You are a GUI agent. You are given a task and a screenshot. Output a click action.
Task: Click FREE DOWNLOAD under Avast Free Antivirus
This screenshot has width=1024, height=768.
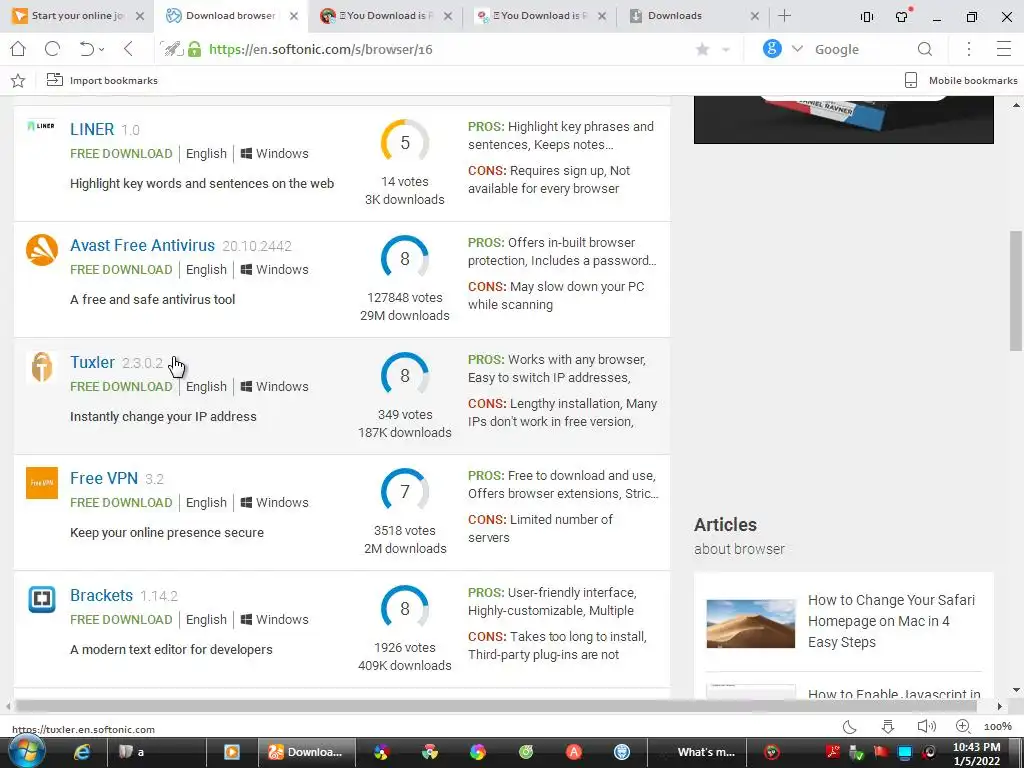click(121, 270)
